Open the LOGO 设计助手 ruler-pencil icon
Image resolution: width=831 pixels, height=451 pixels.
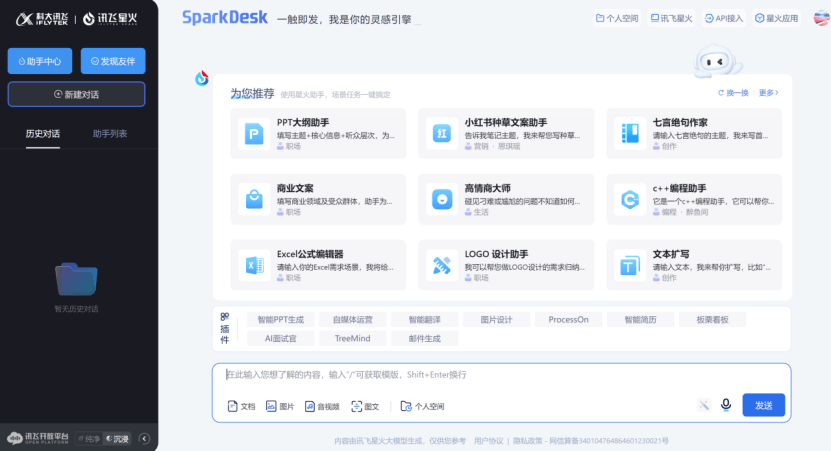442,265
